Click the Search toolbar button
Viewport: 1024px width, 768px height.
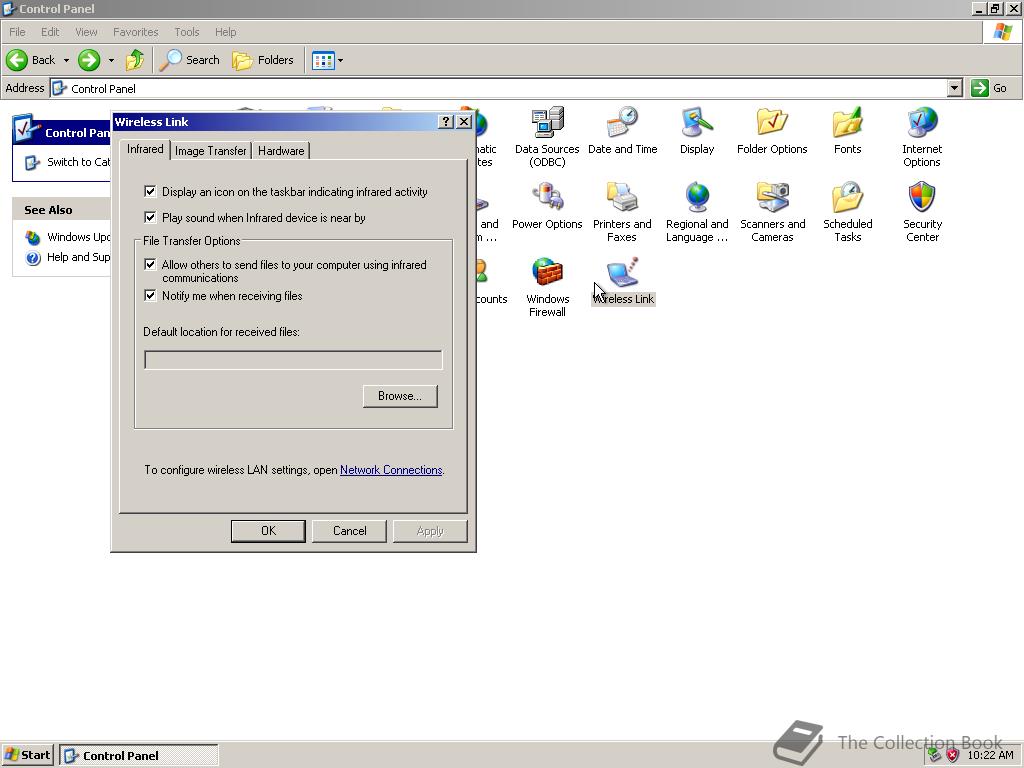coord(190,60)
